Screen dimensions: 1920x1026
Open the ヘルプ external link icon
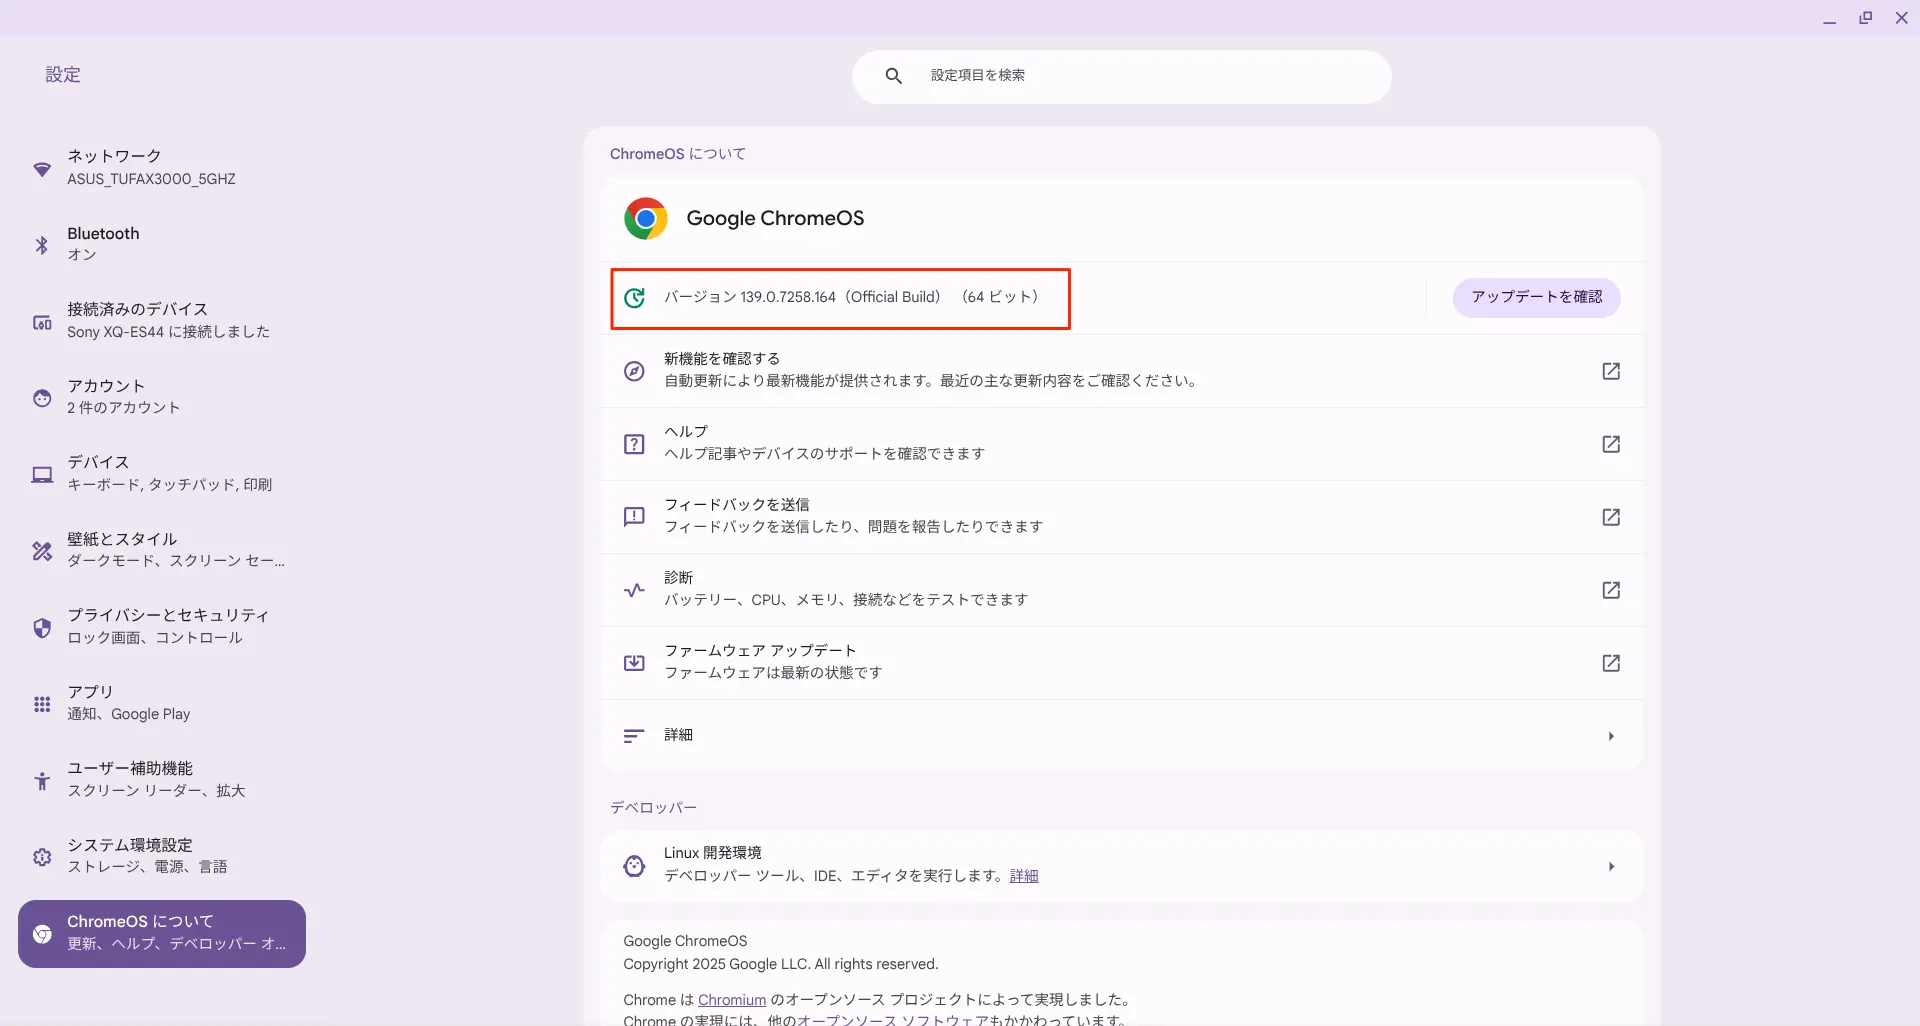(1610, 444)
